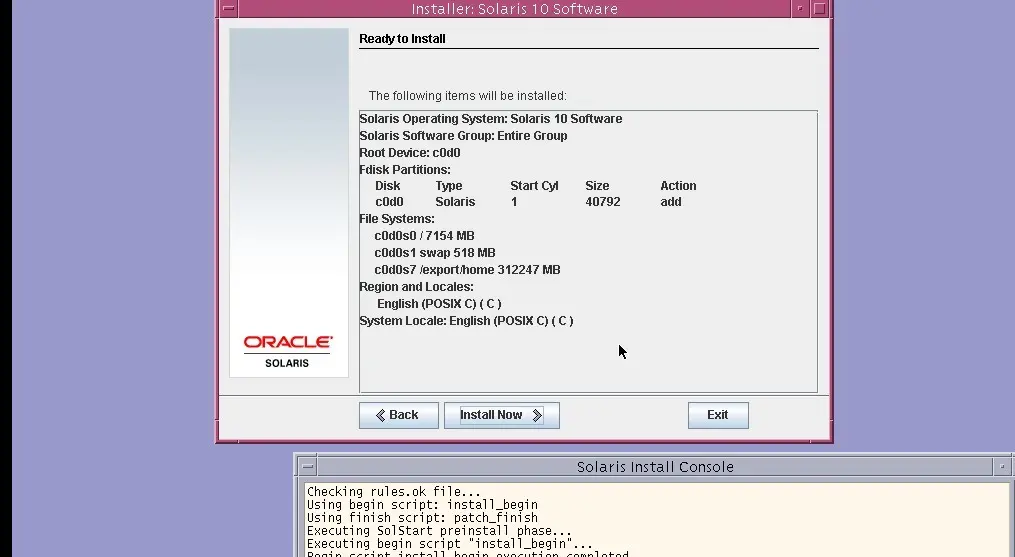
Task: Click the 'Disk' column header
Action: click(x=388, y=186)
